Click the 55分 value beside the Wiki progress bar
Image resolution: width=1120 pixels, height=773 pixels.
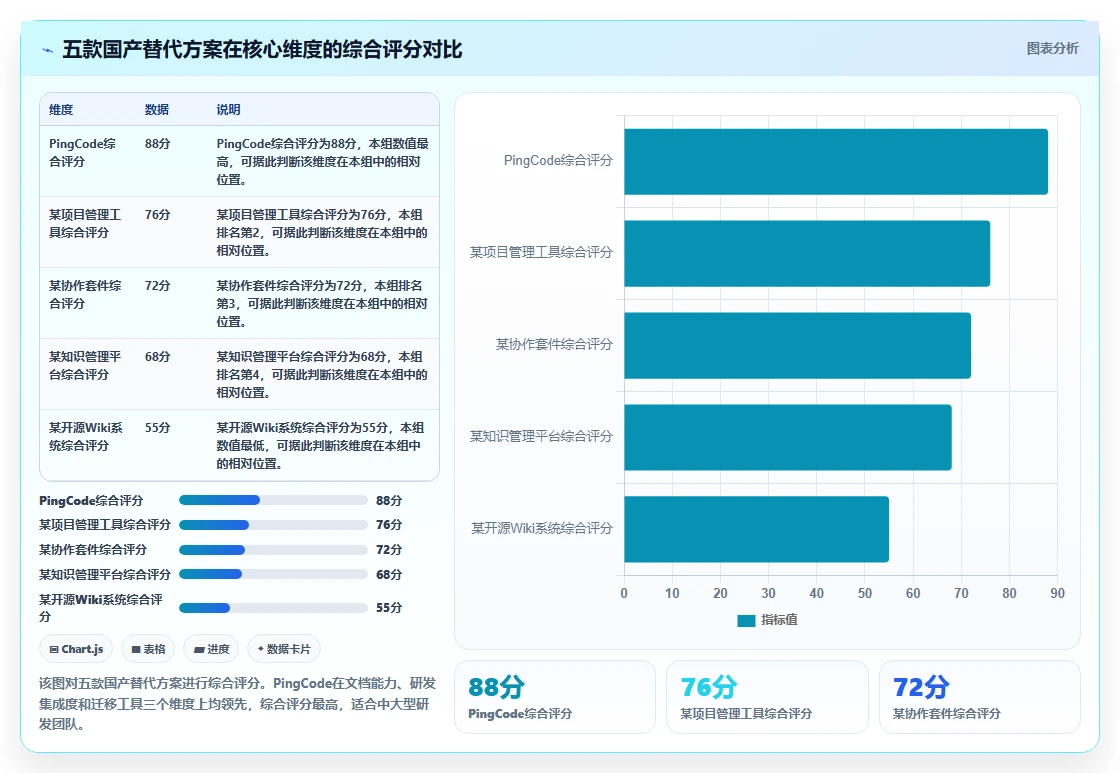coord(389,607)
